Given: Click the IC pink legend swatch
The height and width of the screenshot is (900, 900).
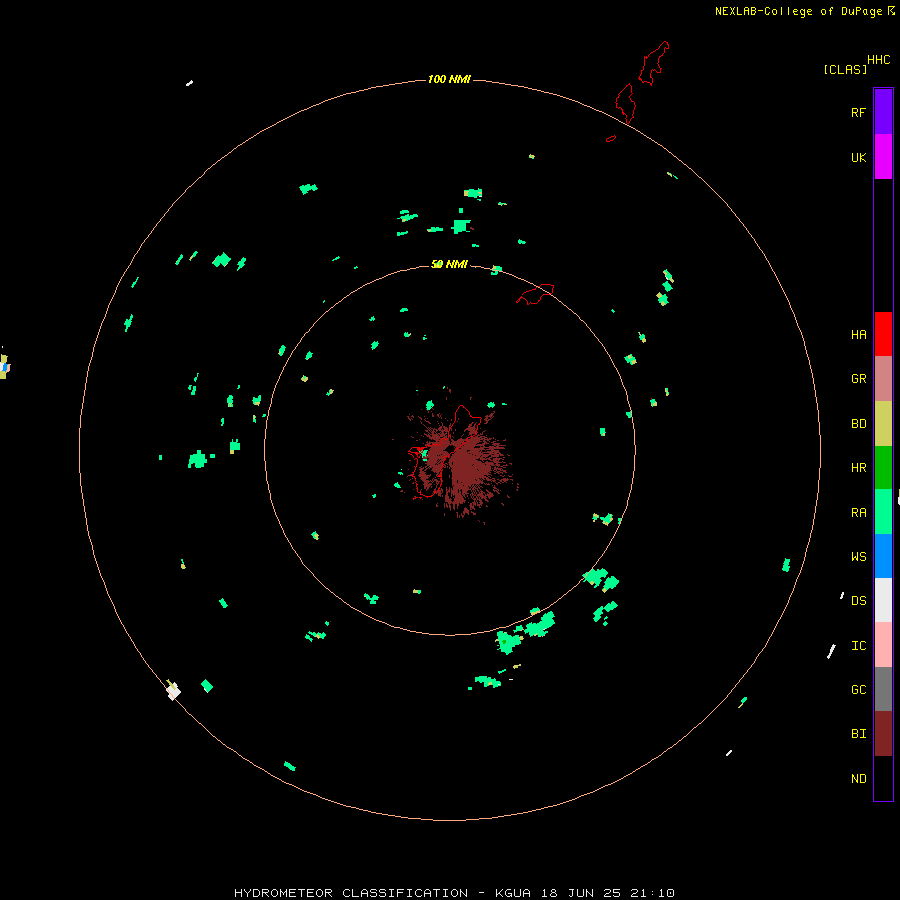Looking at the screenshot, I should click(883, 645).
